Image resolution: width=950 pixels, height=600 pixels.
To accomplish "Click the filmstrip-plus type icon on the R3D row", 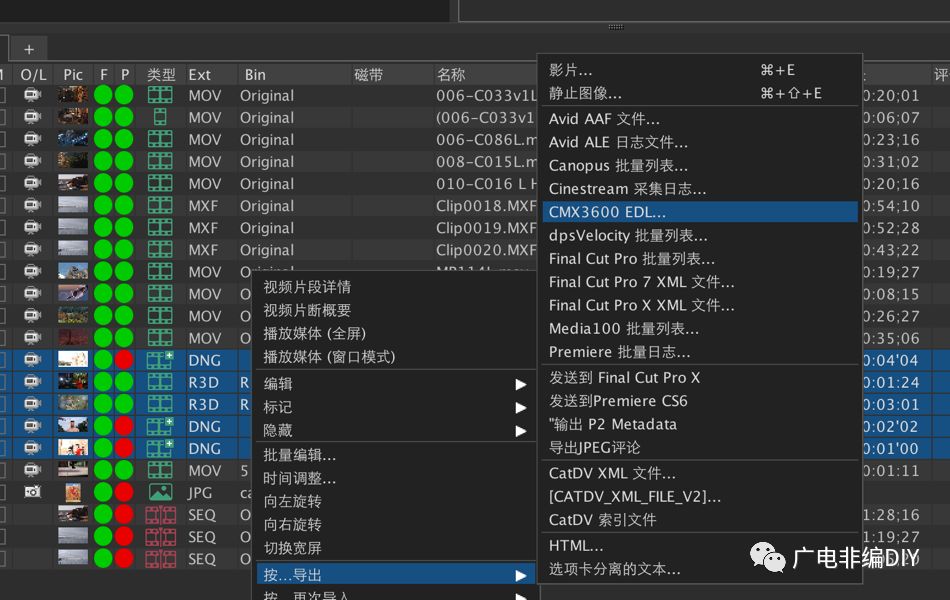I will (x=160, y=381).
